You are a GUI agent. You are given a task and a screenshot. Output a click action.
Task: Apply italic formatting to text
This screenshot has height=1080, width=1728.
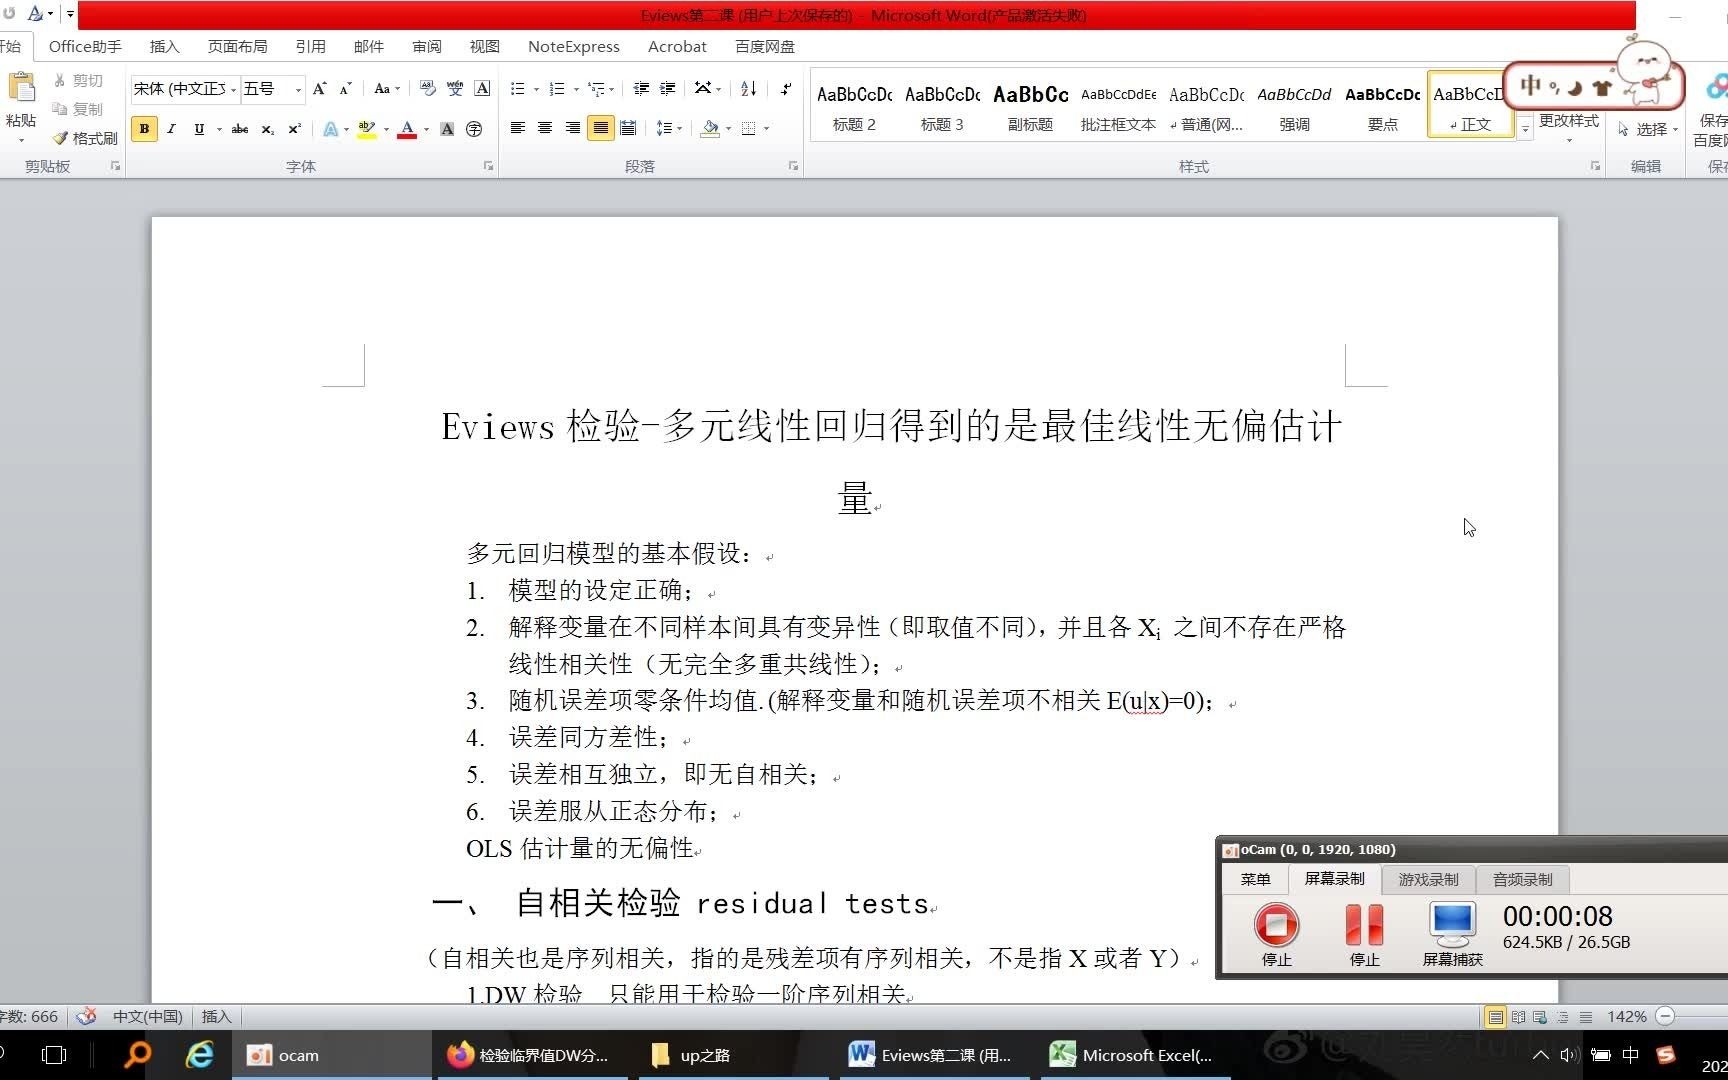tap(171, 129)
